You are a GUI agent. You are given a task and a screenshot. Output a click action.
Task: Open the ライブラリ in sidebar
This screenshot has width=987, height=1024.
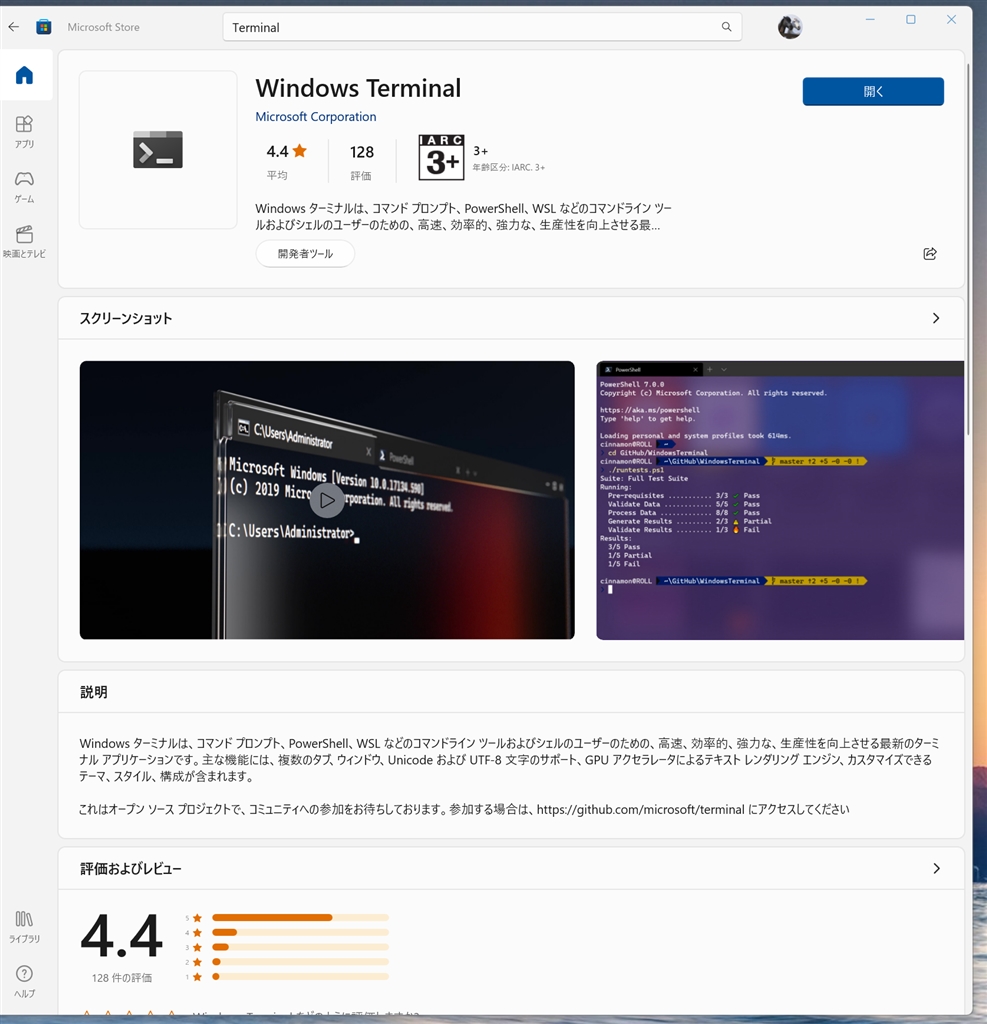click(24, 927)
